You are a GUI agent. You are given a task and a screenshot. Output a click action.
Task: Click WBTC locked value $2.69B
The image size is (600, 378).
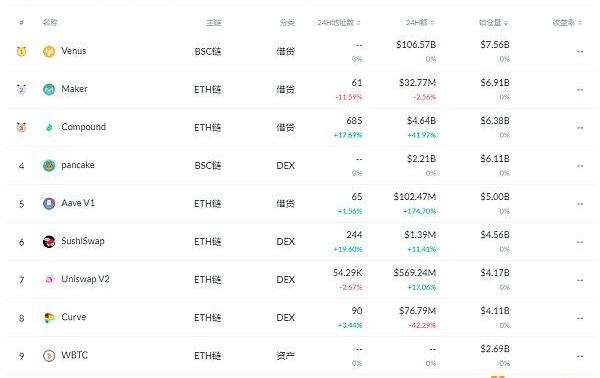(x=495, y=349)
